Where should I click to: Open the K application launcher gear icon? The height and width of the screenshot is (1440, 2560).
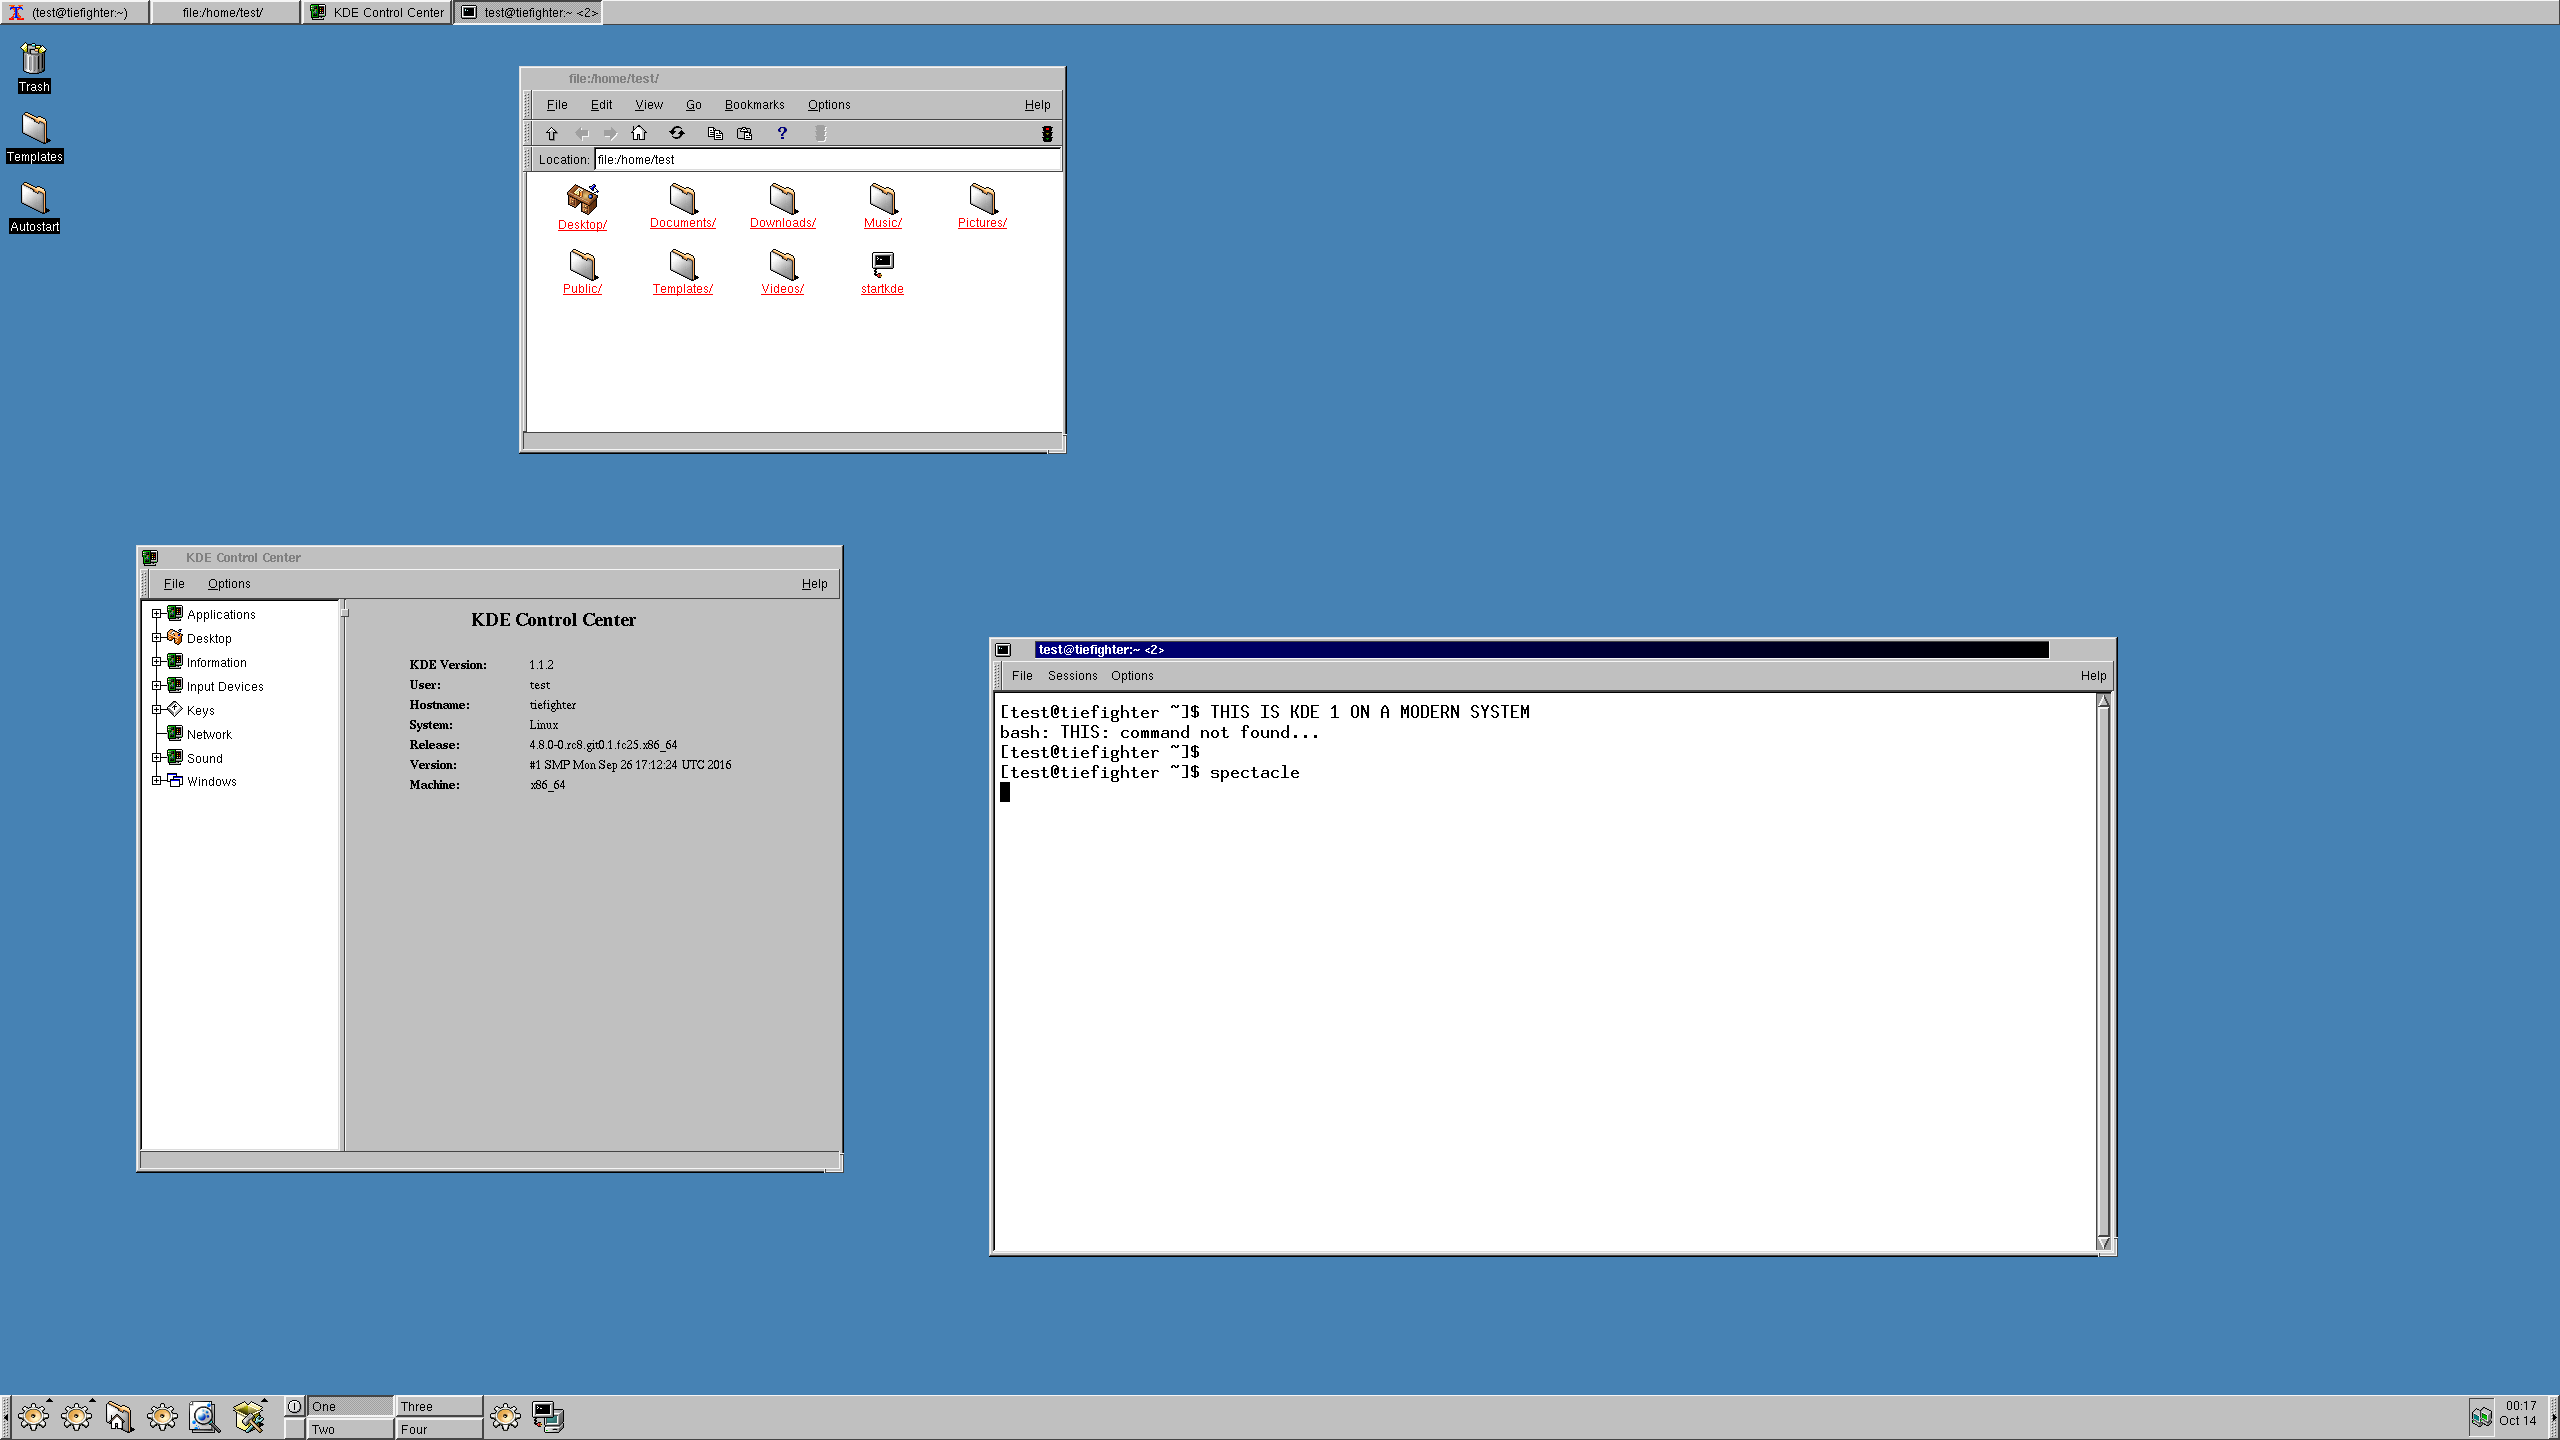[x=33, y=1416]
